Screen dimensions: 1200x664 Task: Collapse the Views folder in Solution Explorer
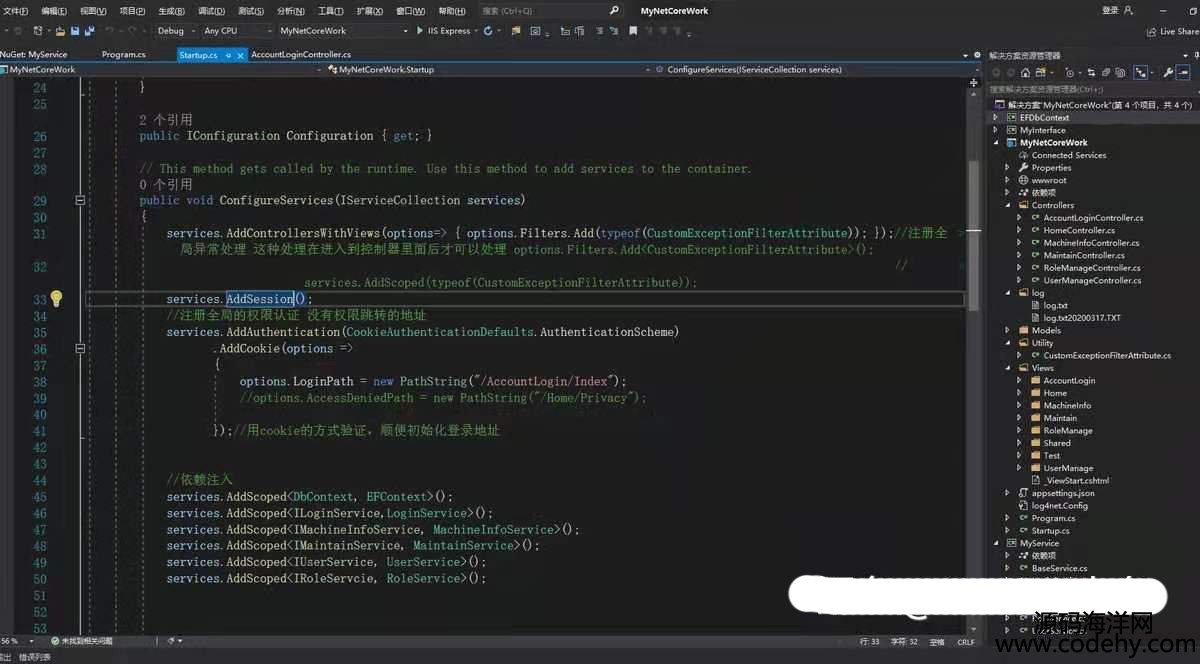pos(1010,368)
